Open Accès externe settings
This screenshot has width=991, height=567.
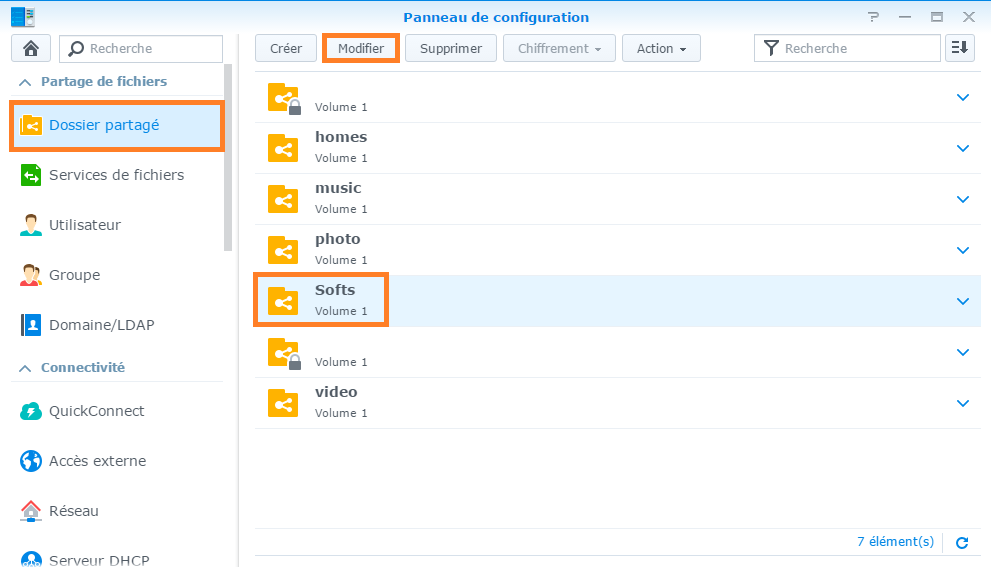click(97, 461)
